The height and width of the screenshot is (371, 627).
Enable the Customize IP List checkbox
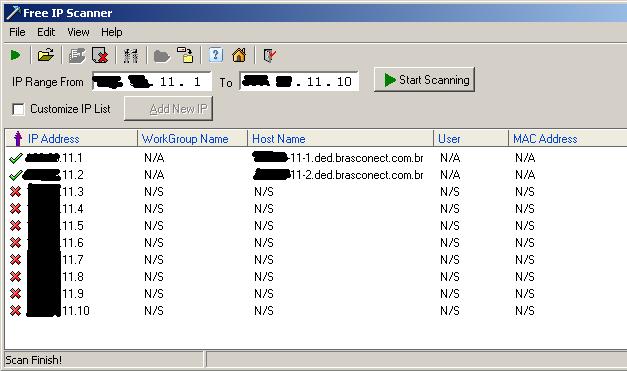(x=18, y=109)
